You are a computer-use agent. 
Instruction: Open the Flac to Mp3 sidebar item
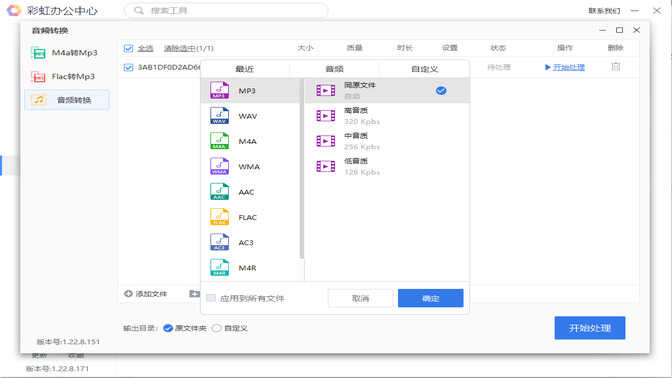(67, 77)
